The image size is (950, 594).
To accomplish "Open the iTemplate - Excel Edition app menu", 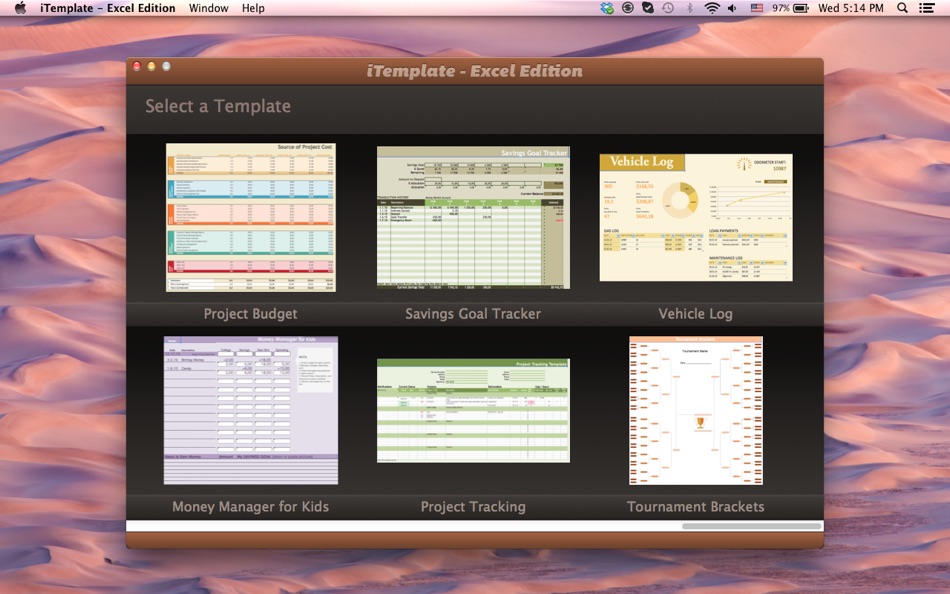I will point(107,8).
